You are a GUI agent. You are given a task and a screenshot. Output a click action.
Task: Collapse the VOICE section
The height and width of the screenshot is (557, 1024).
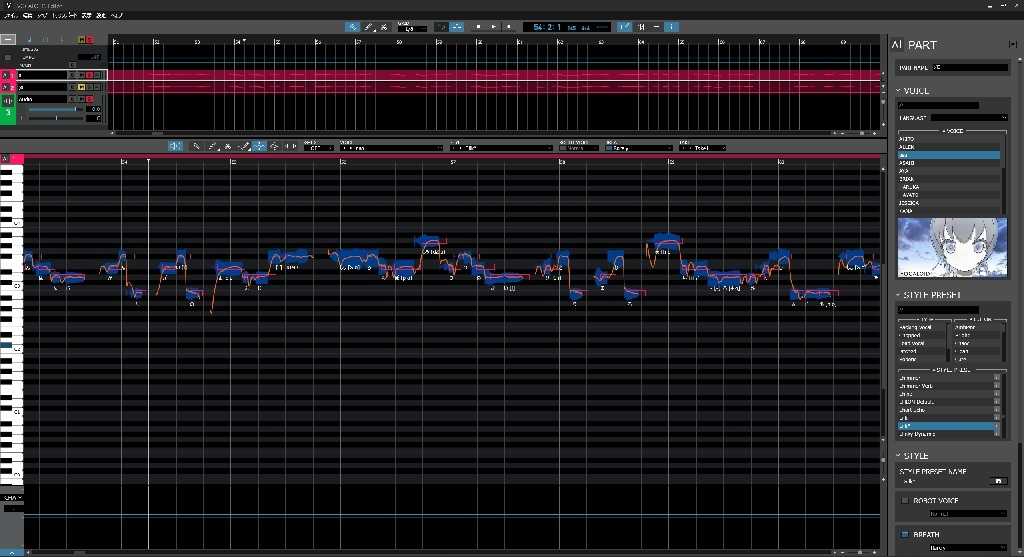899,90
